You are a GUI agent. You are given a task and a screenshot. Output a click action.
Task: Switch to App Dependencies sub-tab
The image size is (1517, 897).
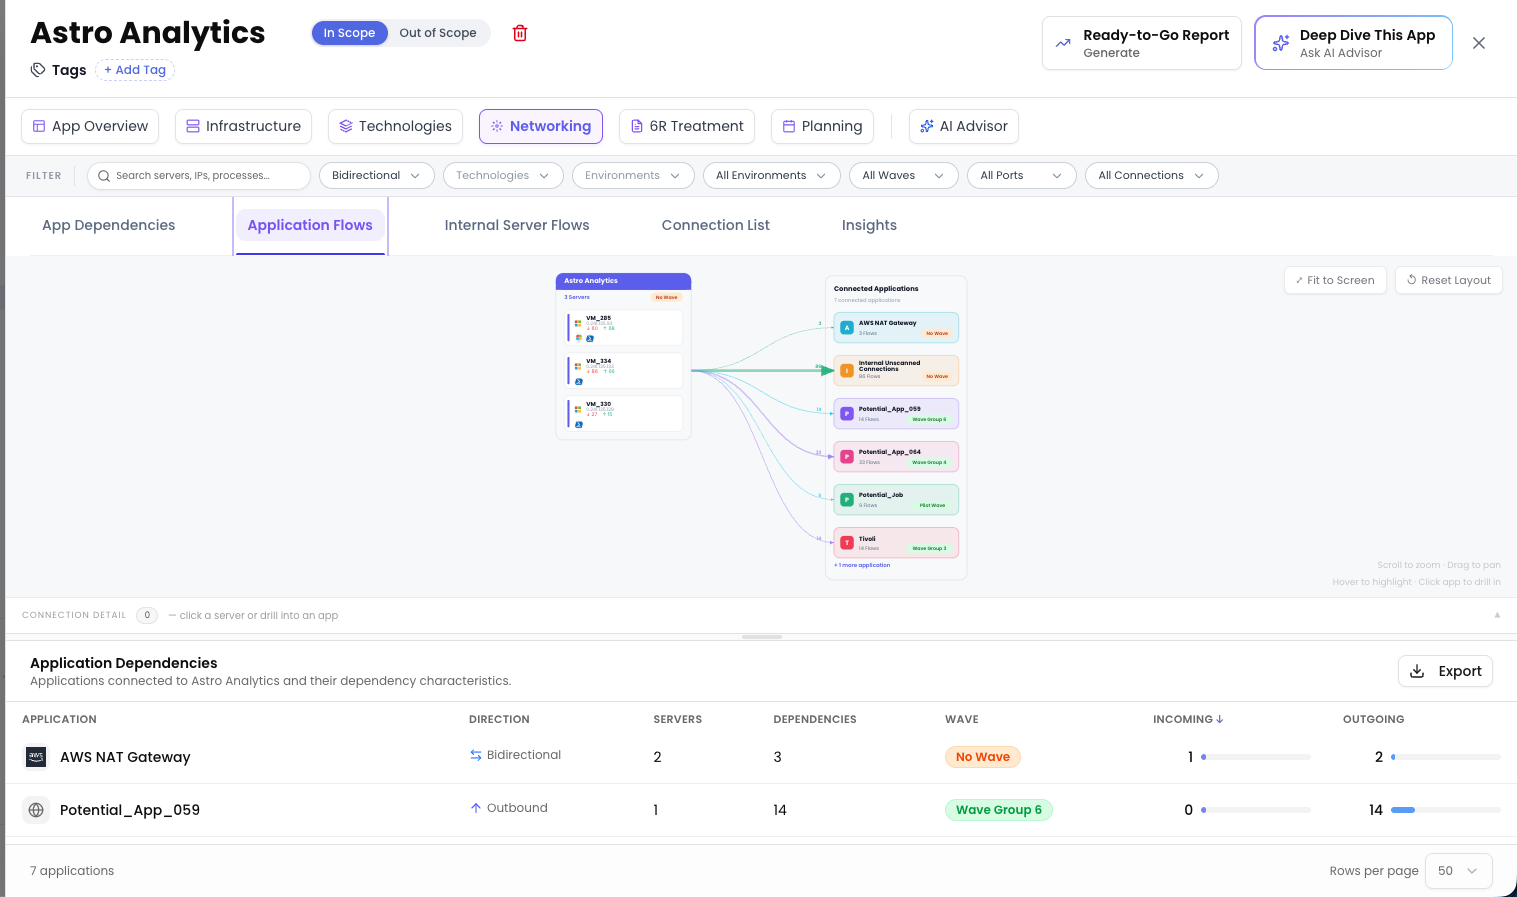[x=109, y=226]
